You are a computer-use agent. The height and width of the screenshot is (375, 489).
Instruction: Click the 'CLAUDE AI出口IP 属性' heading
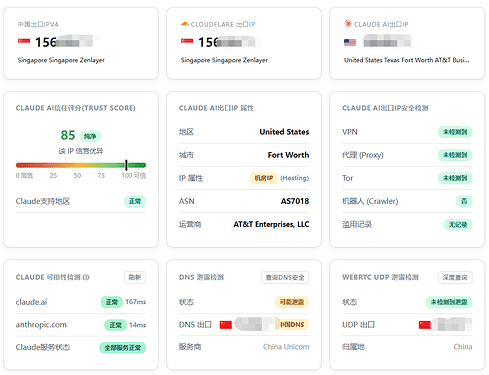click(x=216, y=108)
